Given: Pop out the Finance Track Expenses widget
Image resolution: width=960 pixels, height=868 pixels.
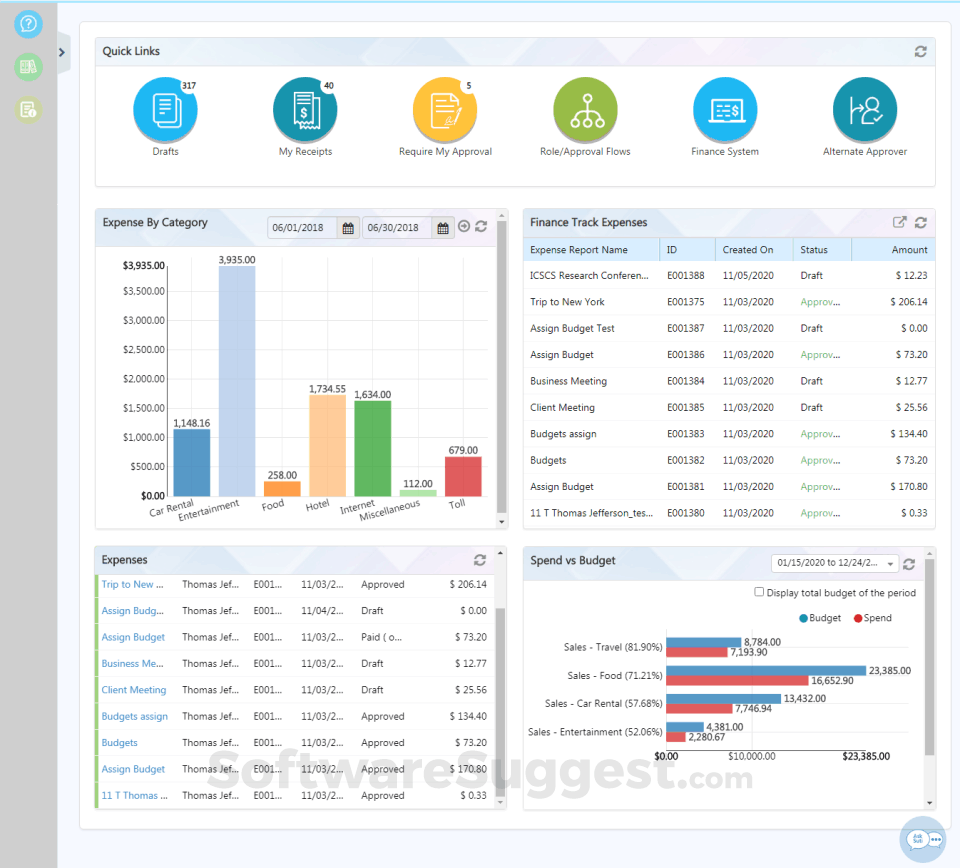Looking at the screenshot, I should click(897, 222).
